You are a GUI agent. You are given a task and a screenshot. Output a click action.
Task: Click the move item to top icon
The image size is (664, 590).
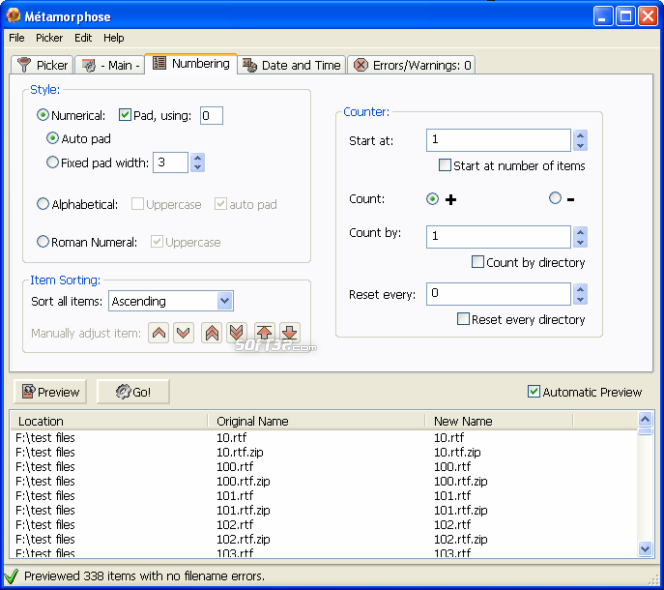265,333
